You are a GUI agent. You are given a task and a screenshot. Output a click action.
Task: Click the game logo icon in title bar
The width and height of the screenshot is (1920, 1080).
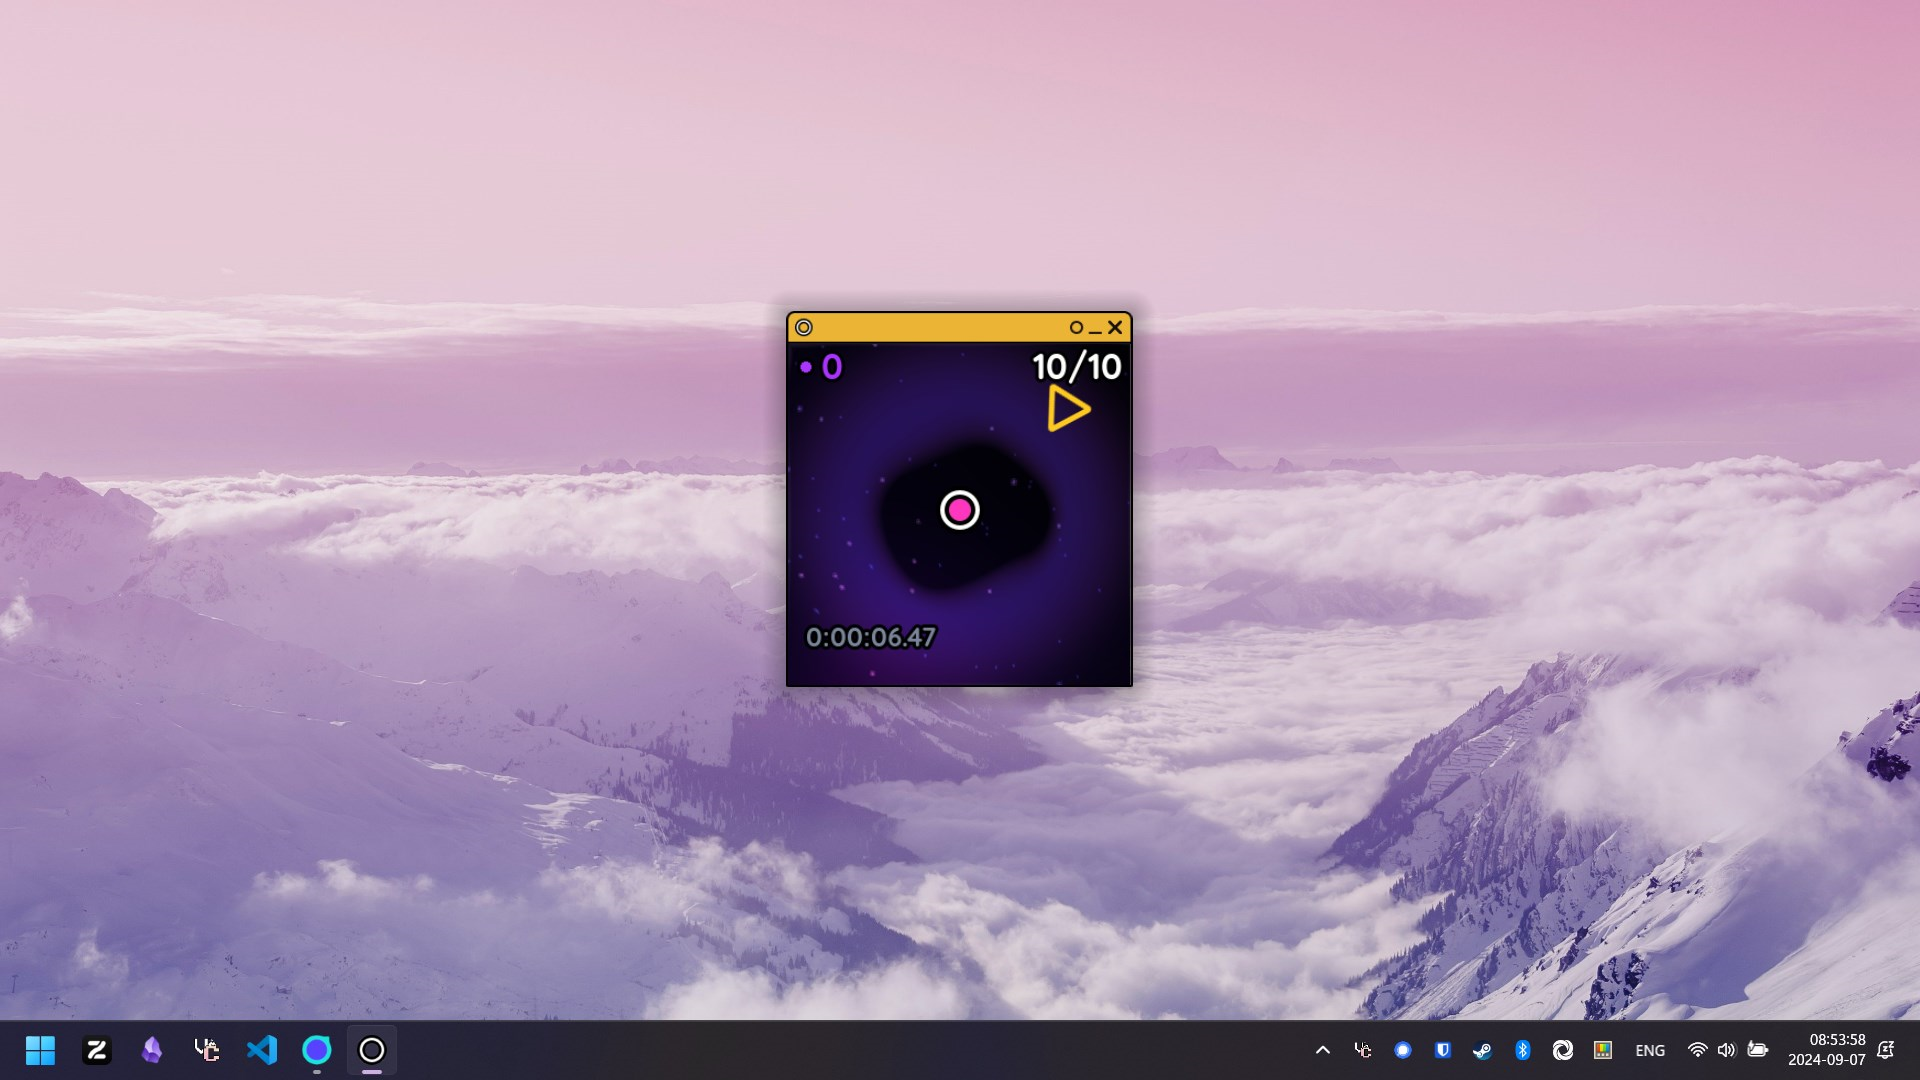pyautogui.click(x=804, y=327)
